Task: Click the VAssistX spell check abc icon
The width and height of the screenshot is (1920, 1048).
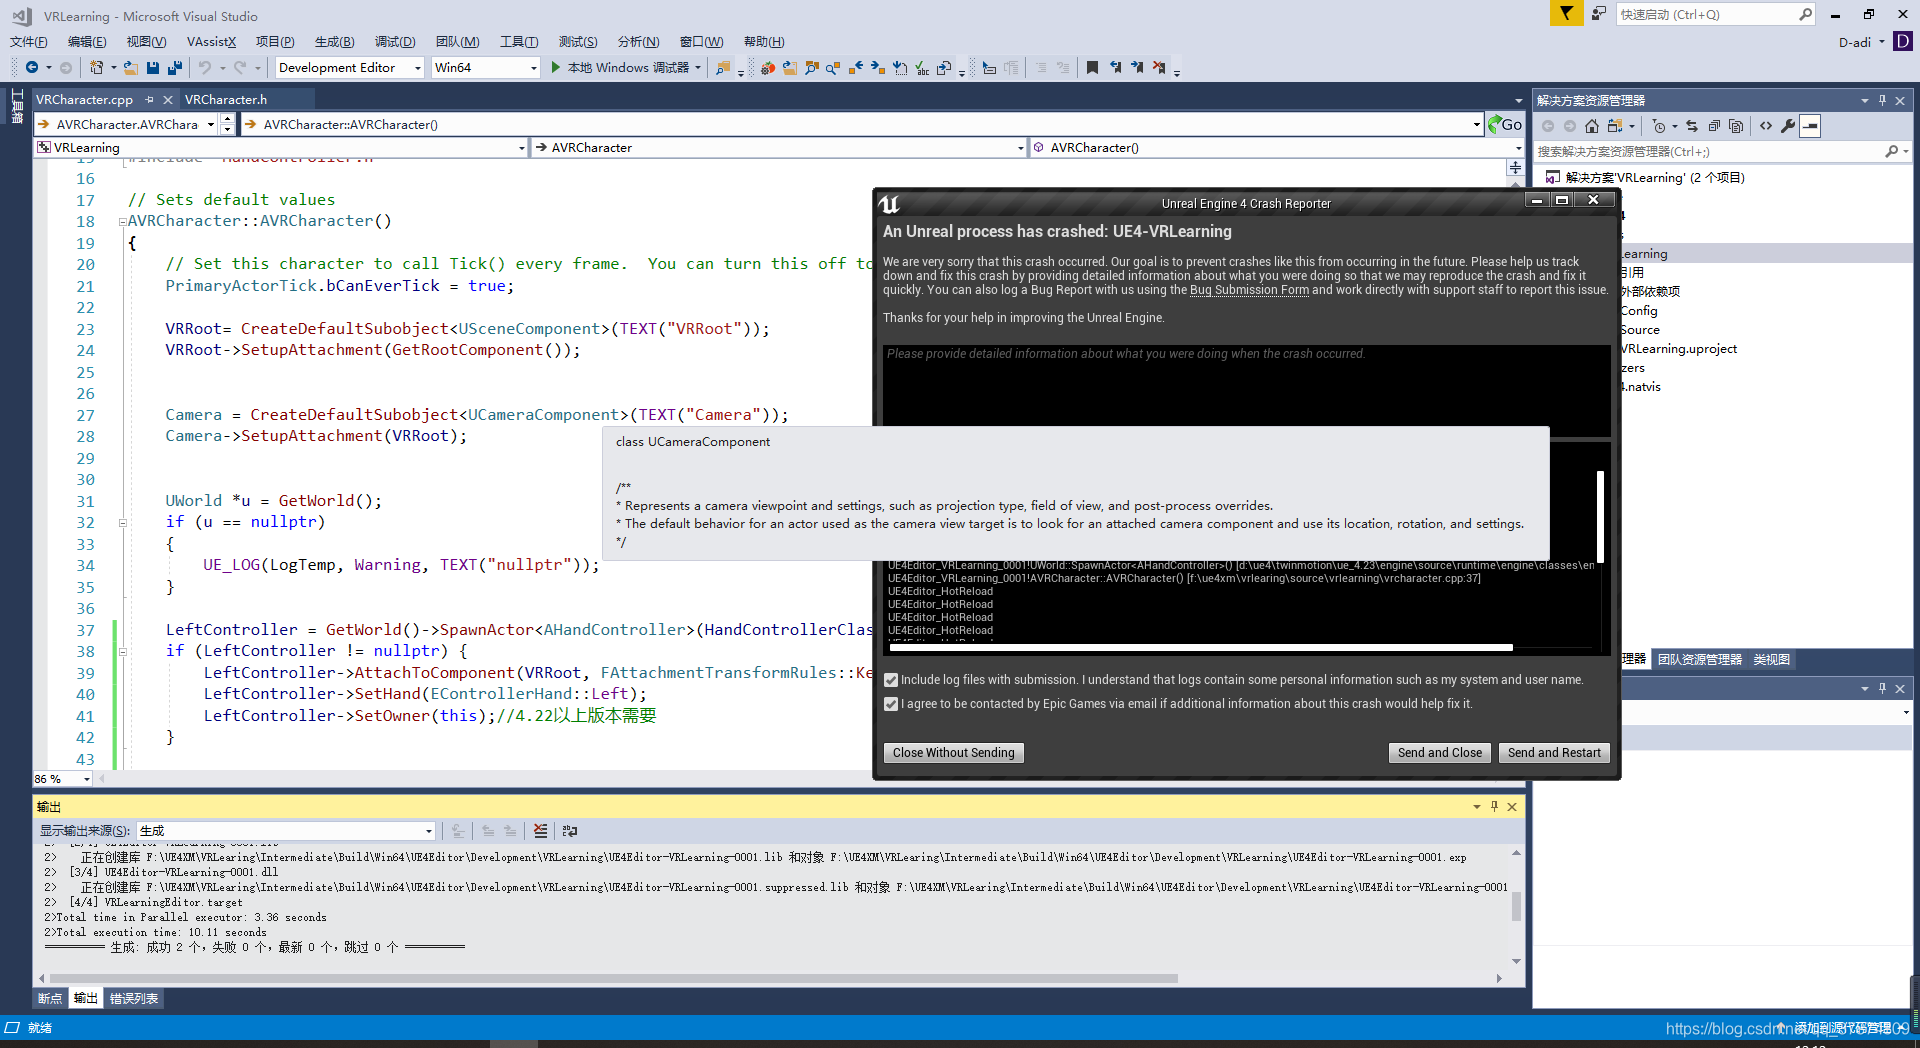Action: (922, 67)
